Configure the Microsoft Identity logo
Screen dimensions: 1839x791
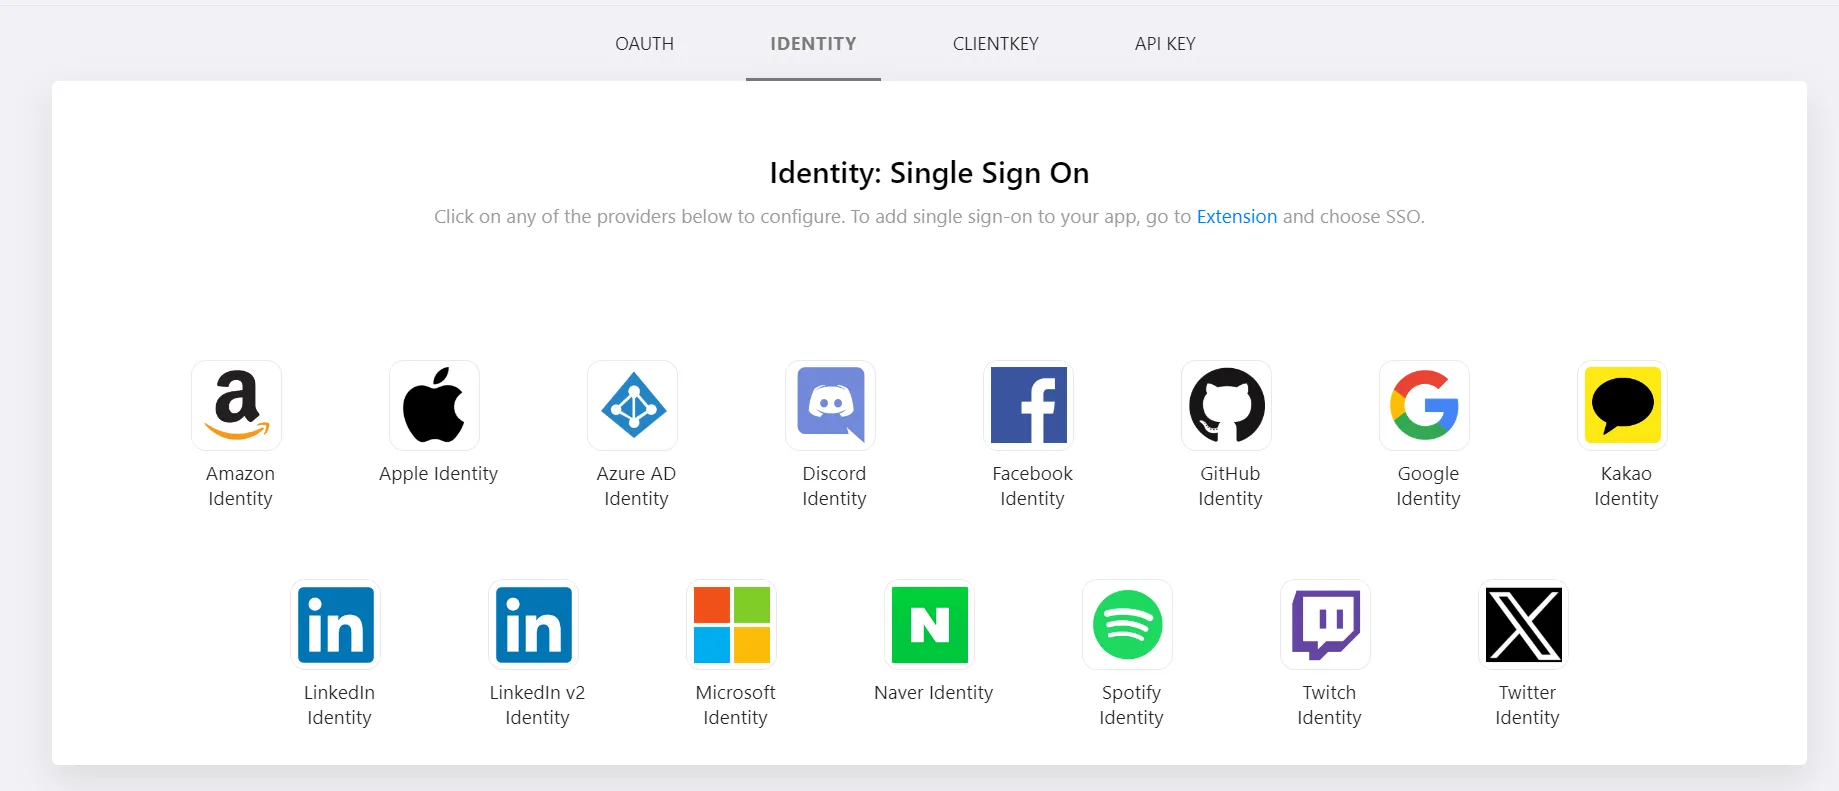[732, 625]
